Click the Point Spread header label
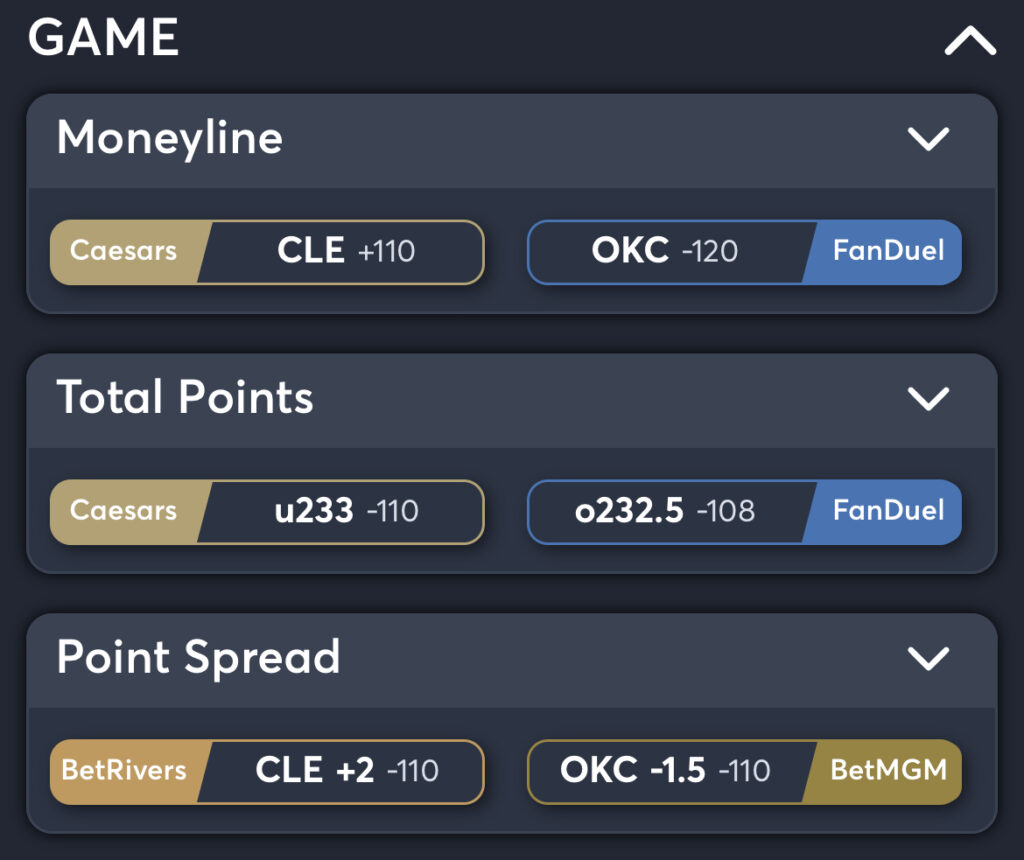Screen dimensions: 1024x860 pos(200,659)
